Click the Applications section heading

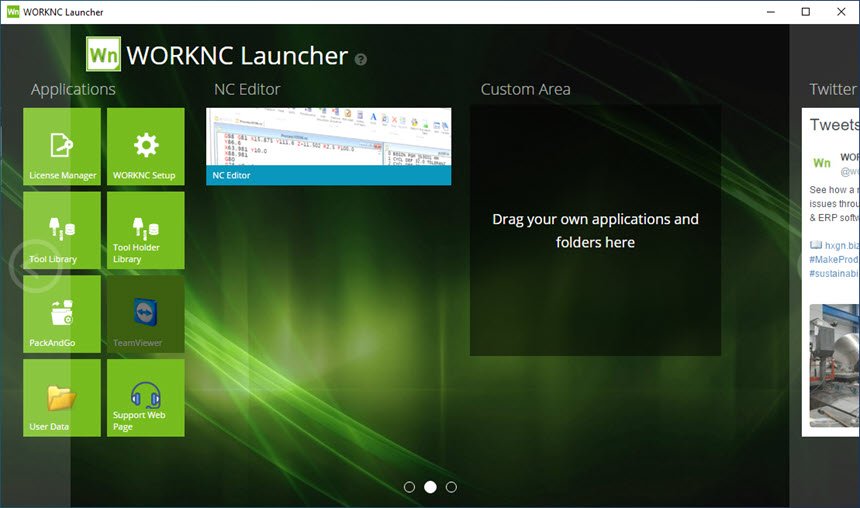click(73, 89)
